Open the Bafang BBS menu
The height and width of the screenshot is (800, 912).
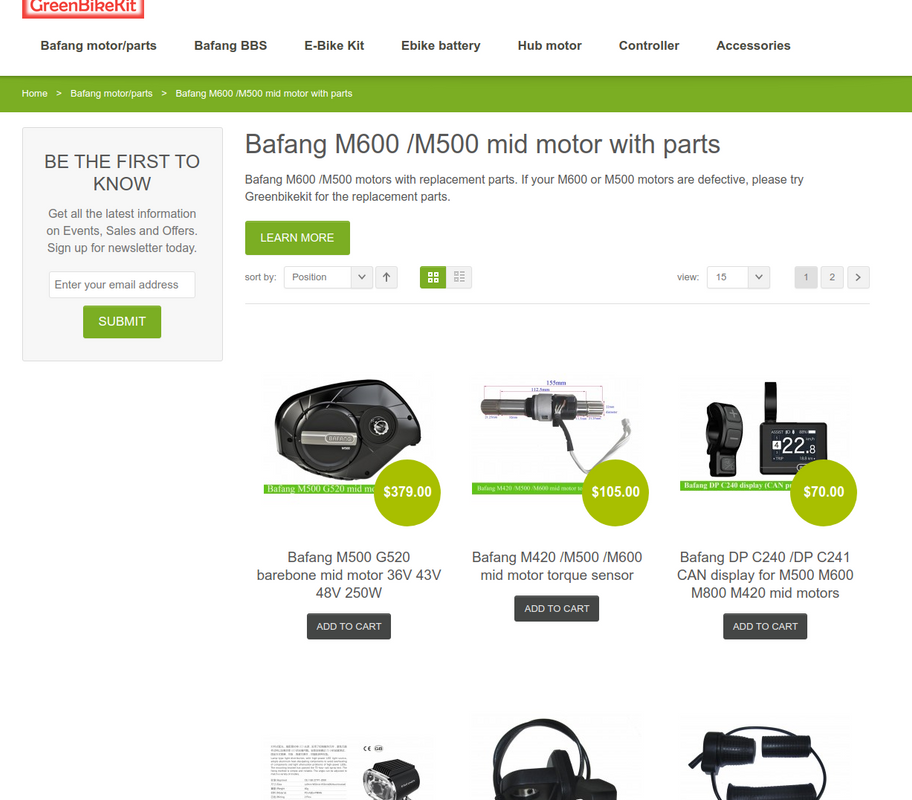click(x=230, y=45)
